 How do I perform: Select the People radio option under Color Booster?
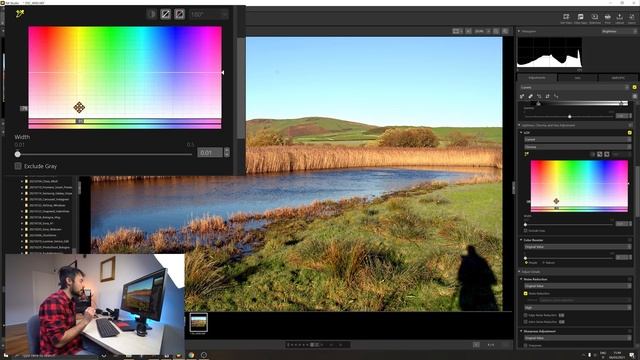click(527, 262)
